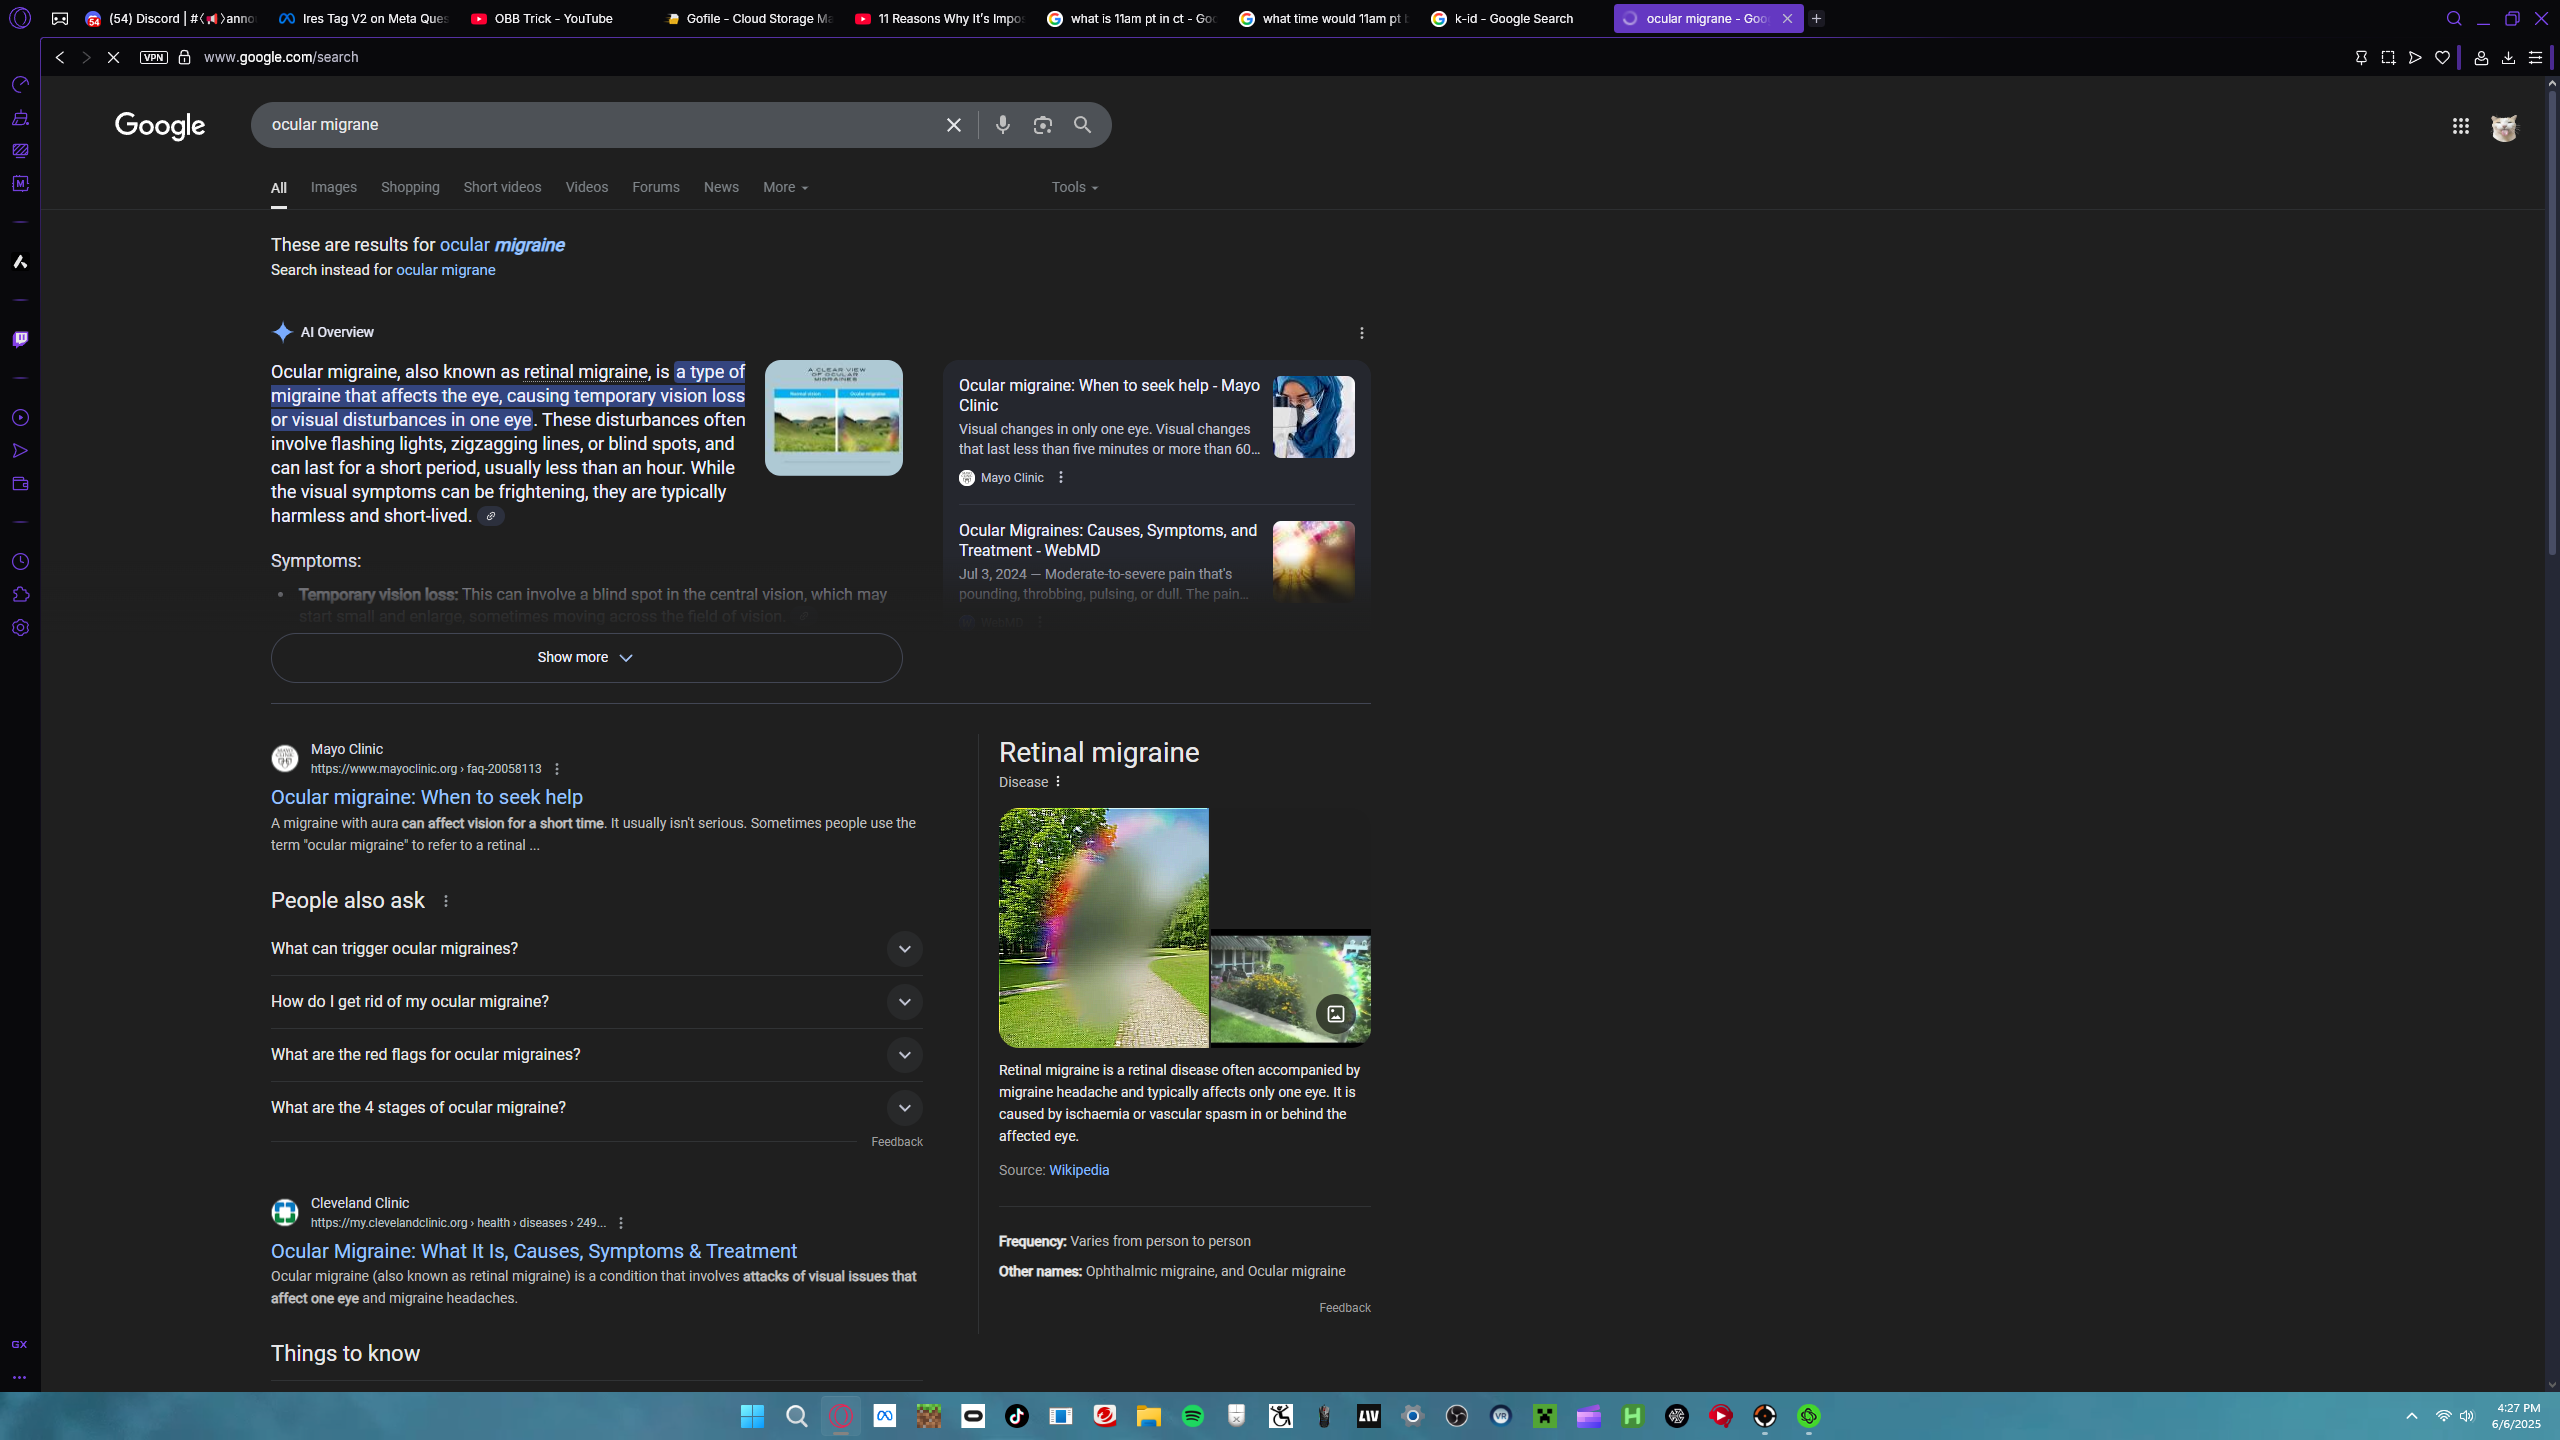2560x1440 pixels.
Task: Expand 'What can trigger ocular migraines?'
Action: click(x=596, y=949)
